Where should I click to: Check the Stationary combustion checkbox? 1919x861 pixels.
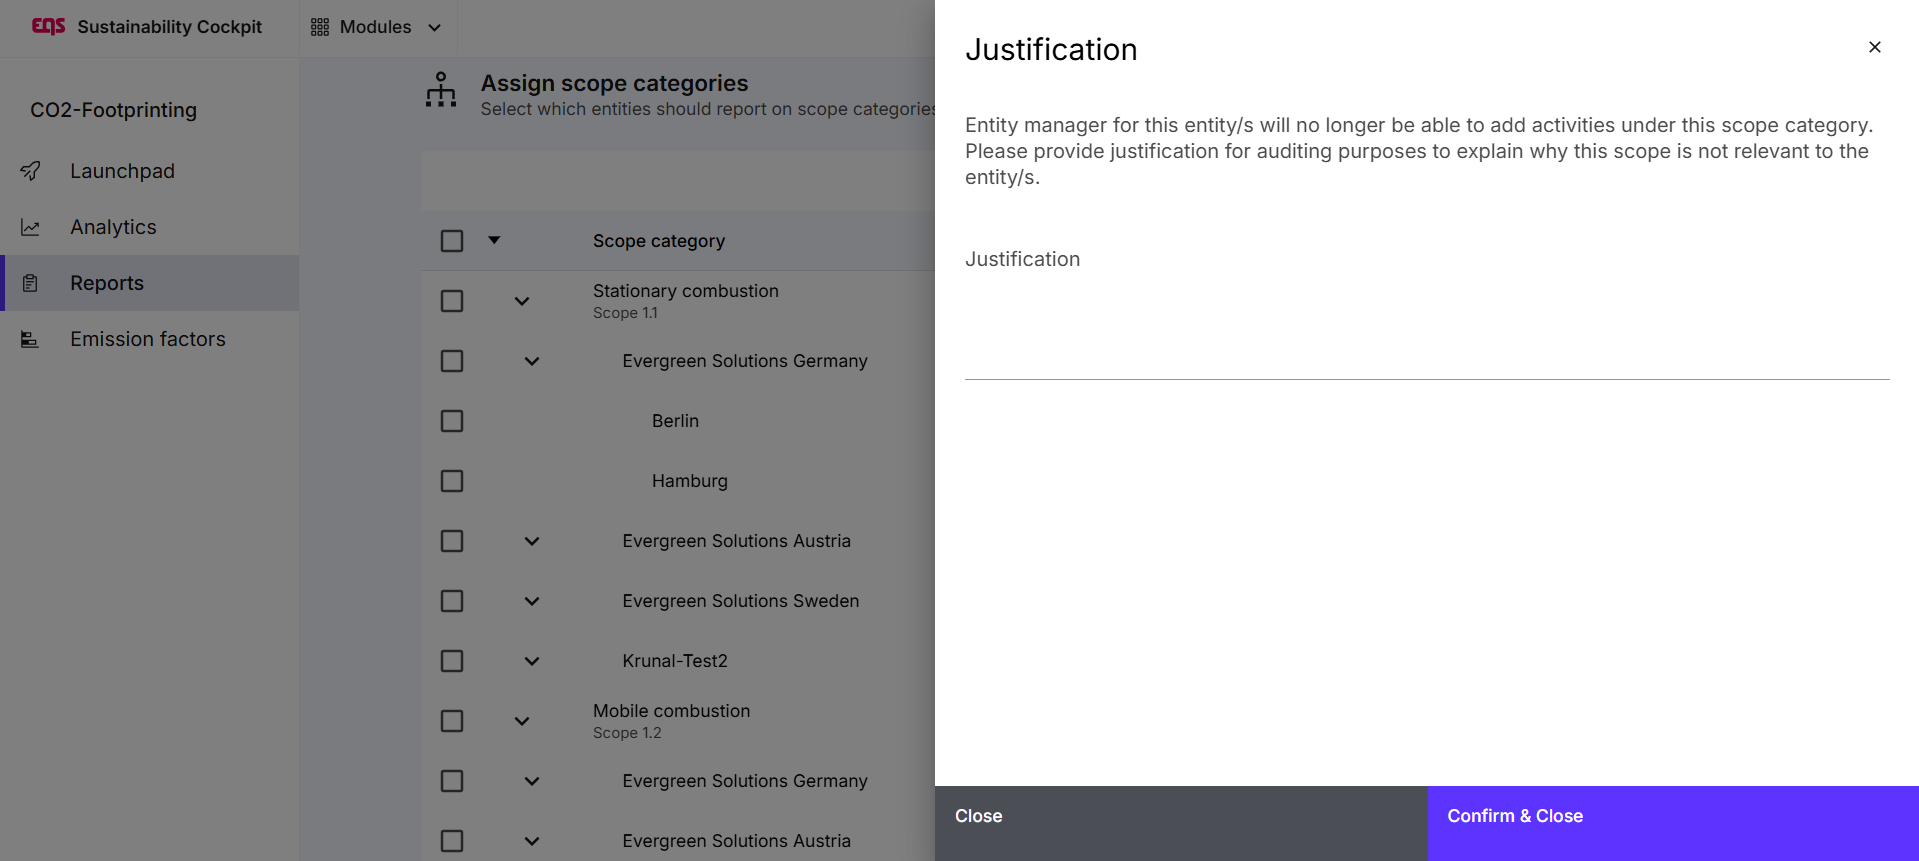tap(452, 301)
